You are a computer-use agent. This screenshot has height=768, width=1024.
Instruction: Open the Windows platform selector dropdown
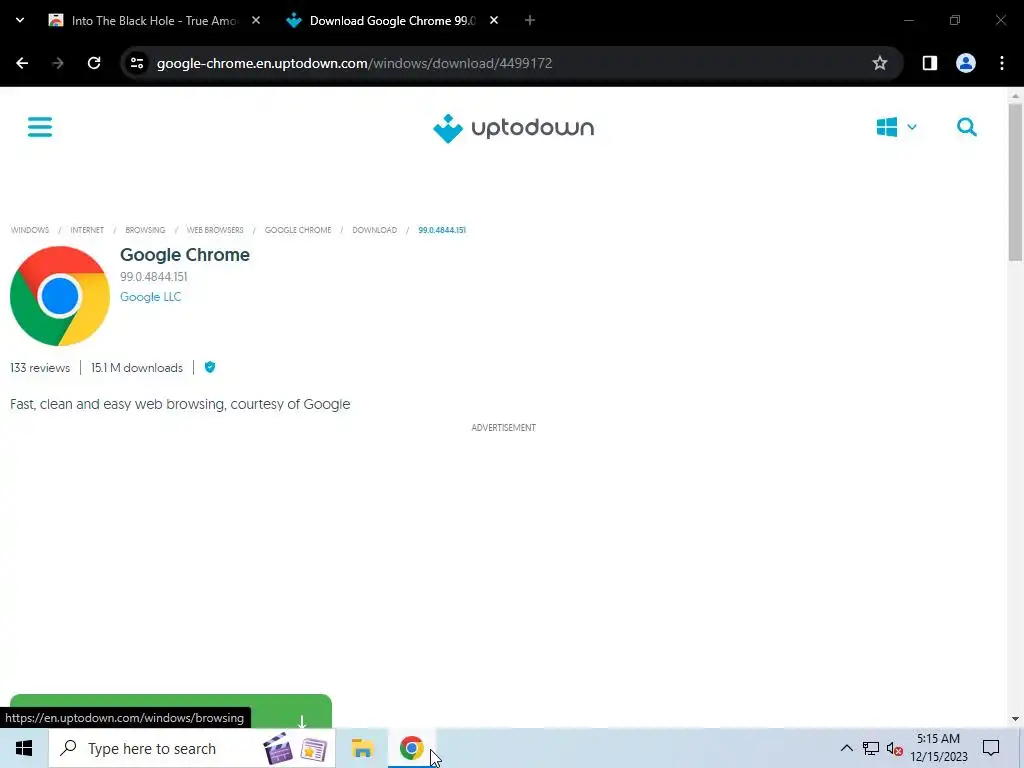pyautogui.click(x=897, y=127)
